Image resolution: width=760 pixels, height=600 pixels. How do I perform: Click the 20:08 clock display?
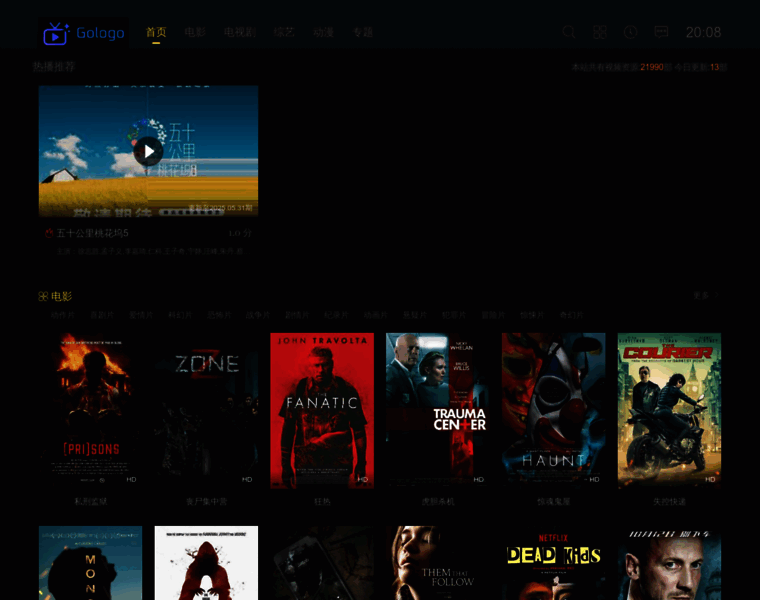coord(703,32)
